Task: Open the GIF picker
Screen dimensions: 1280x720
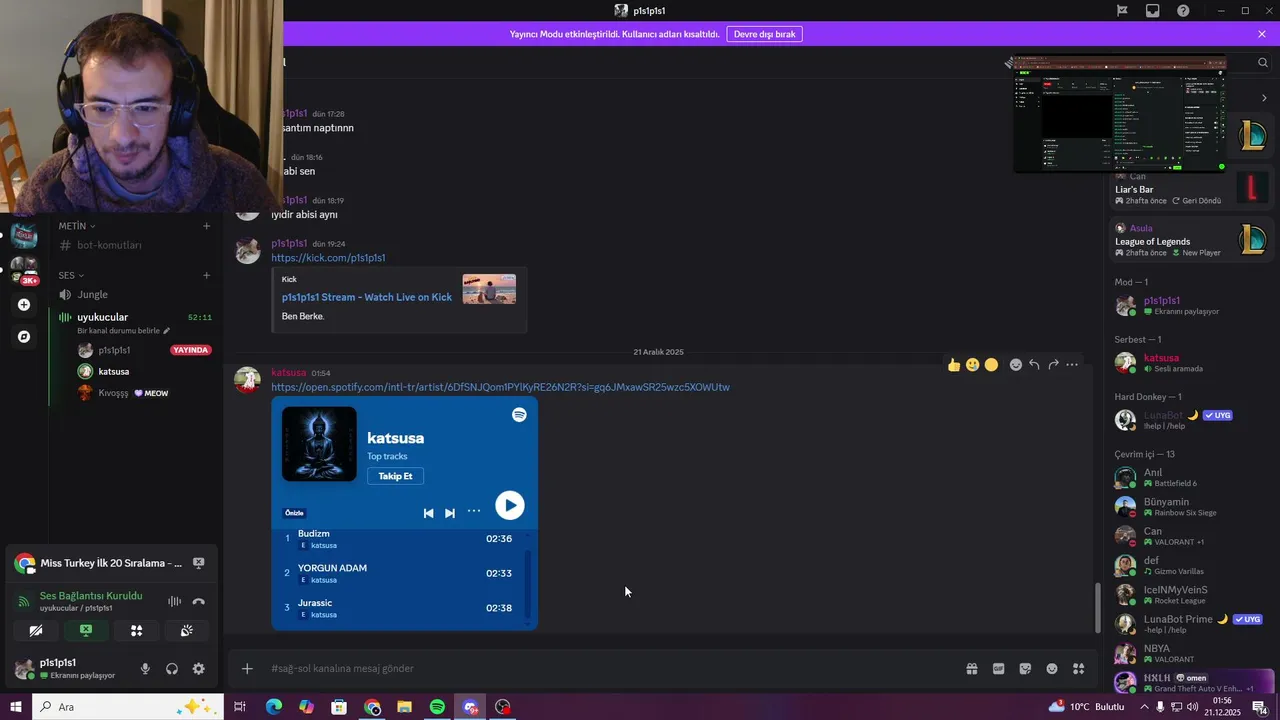Action: pyautogui.click(x=998, y=669)
